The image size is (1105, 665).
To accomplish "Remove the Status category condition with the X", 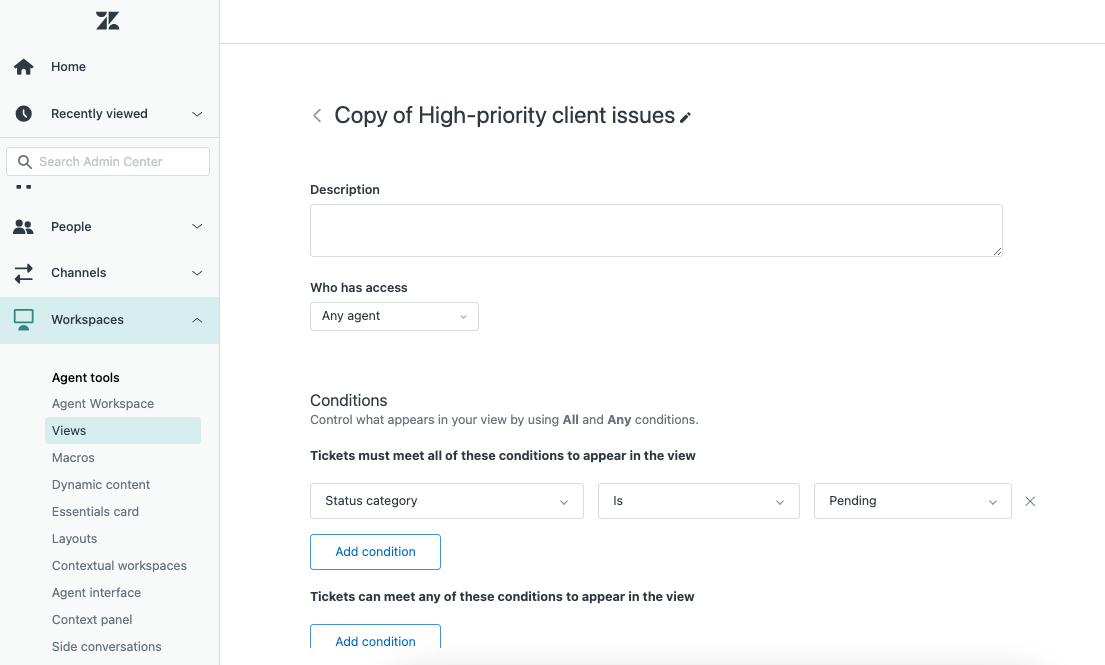I will pos(1030,500).
